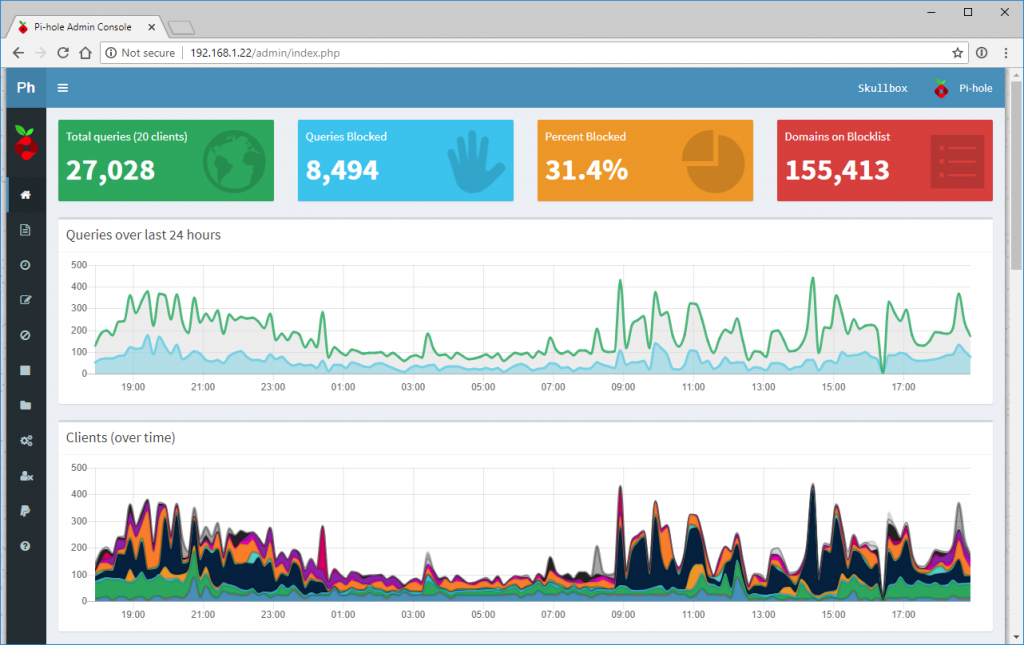The width and height of the screenshot is (1024, 645).
Task: Click the Donate PayPal icon in sidebar
Action: pos(25,511)
